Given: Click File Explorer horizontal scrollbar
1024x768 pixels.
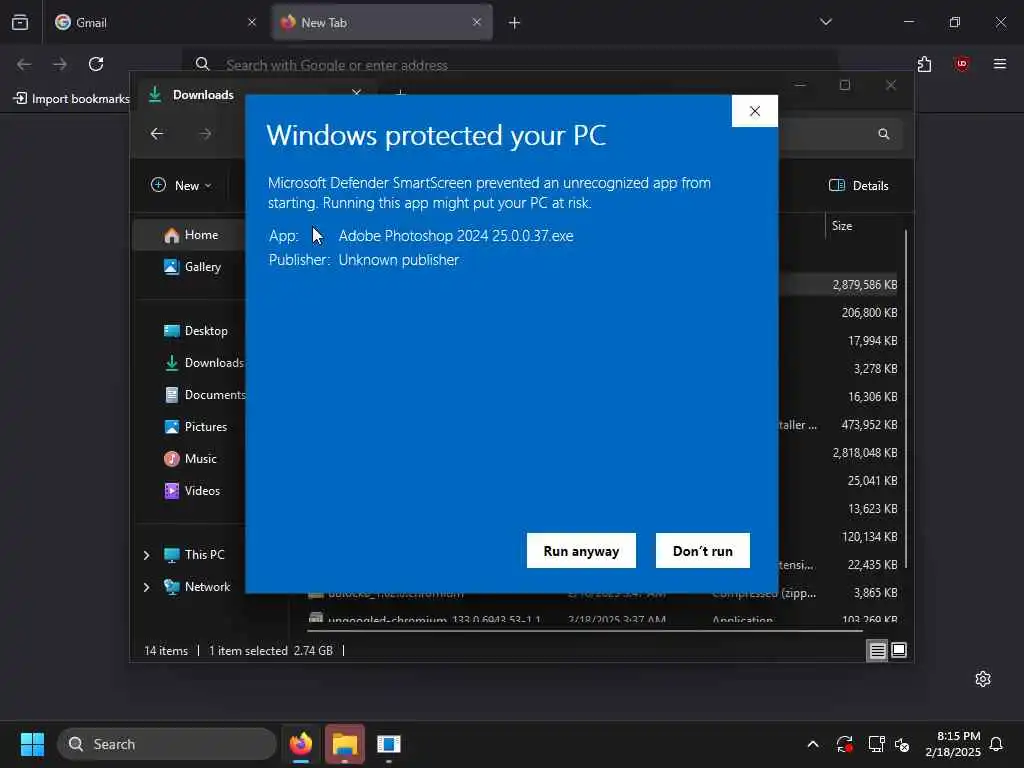Looking at the screenshot, I should pos(584,631).
